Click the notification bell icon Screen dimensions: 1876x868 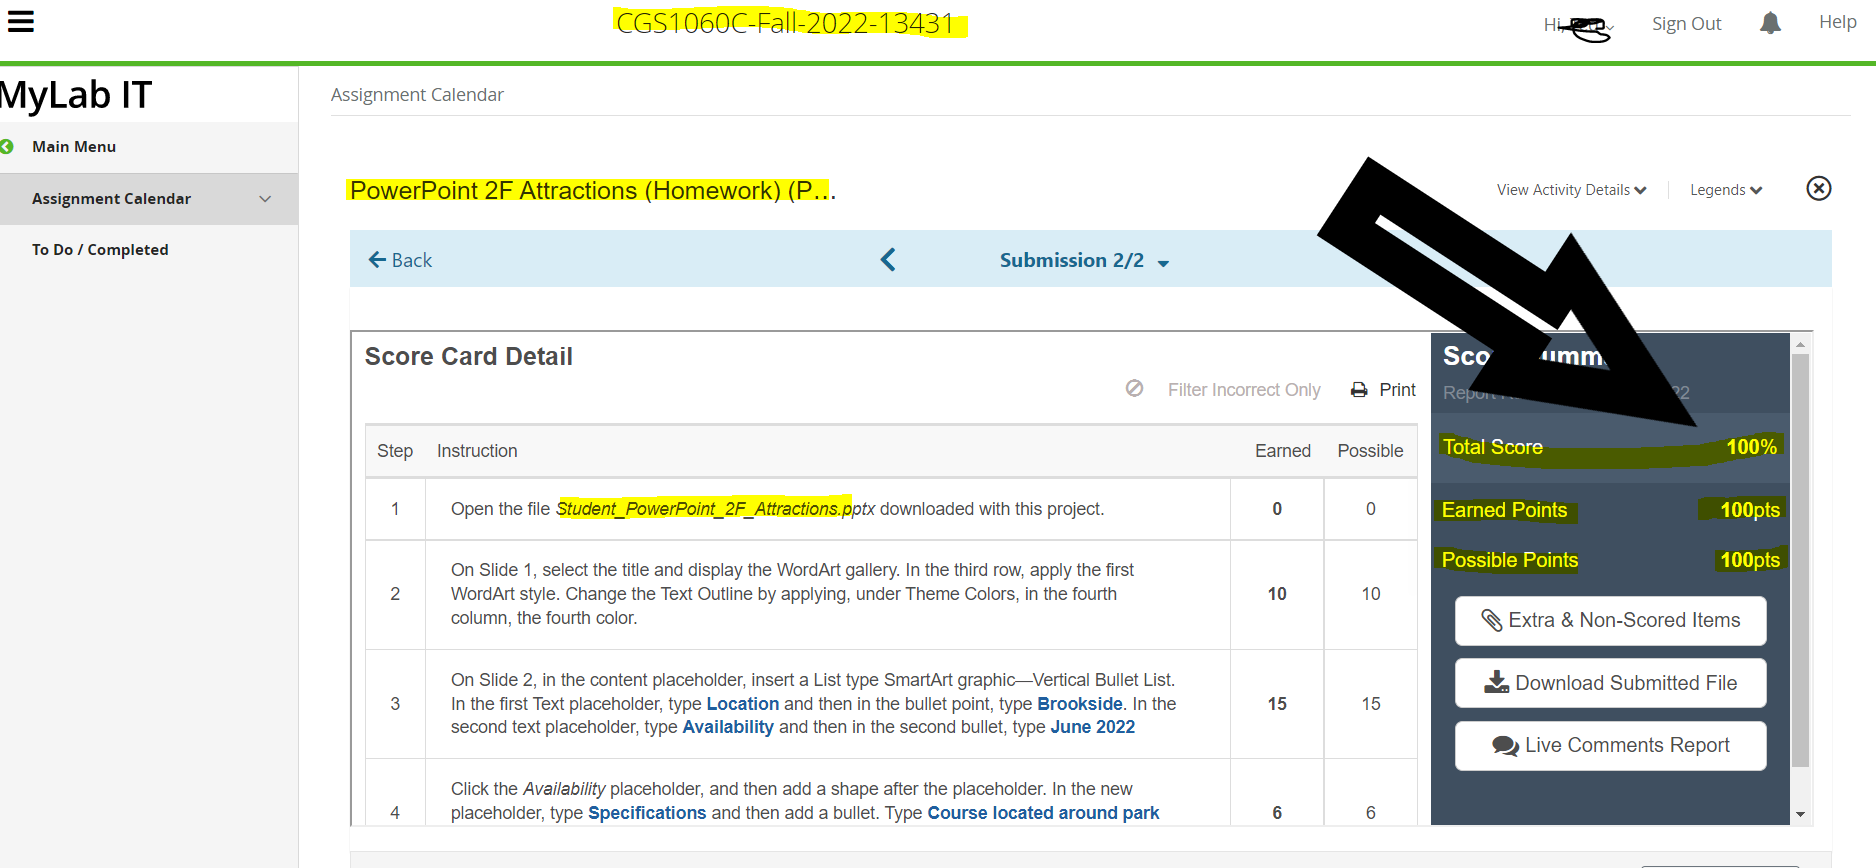pos(1770,23)
